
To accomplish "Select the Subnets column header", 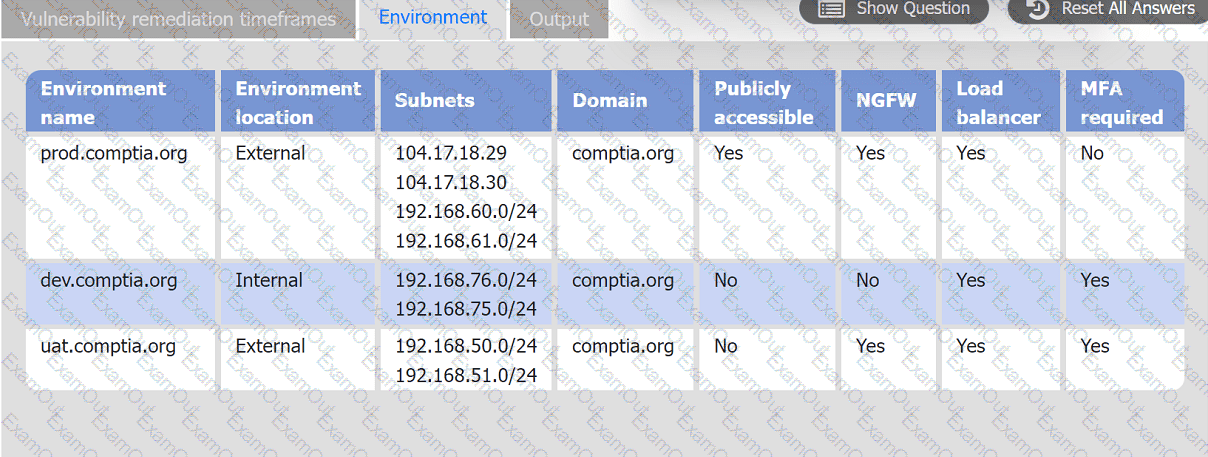I will (435, 100).
